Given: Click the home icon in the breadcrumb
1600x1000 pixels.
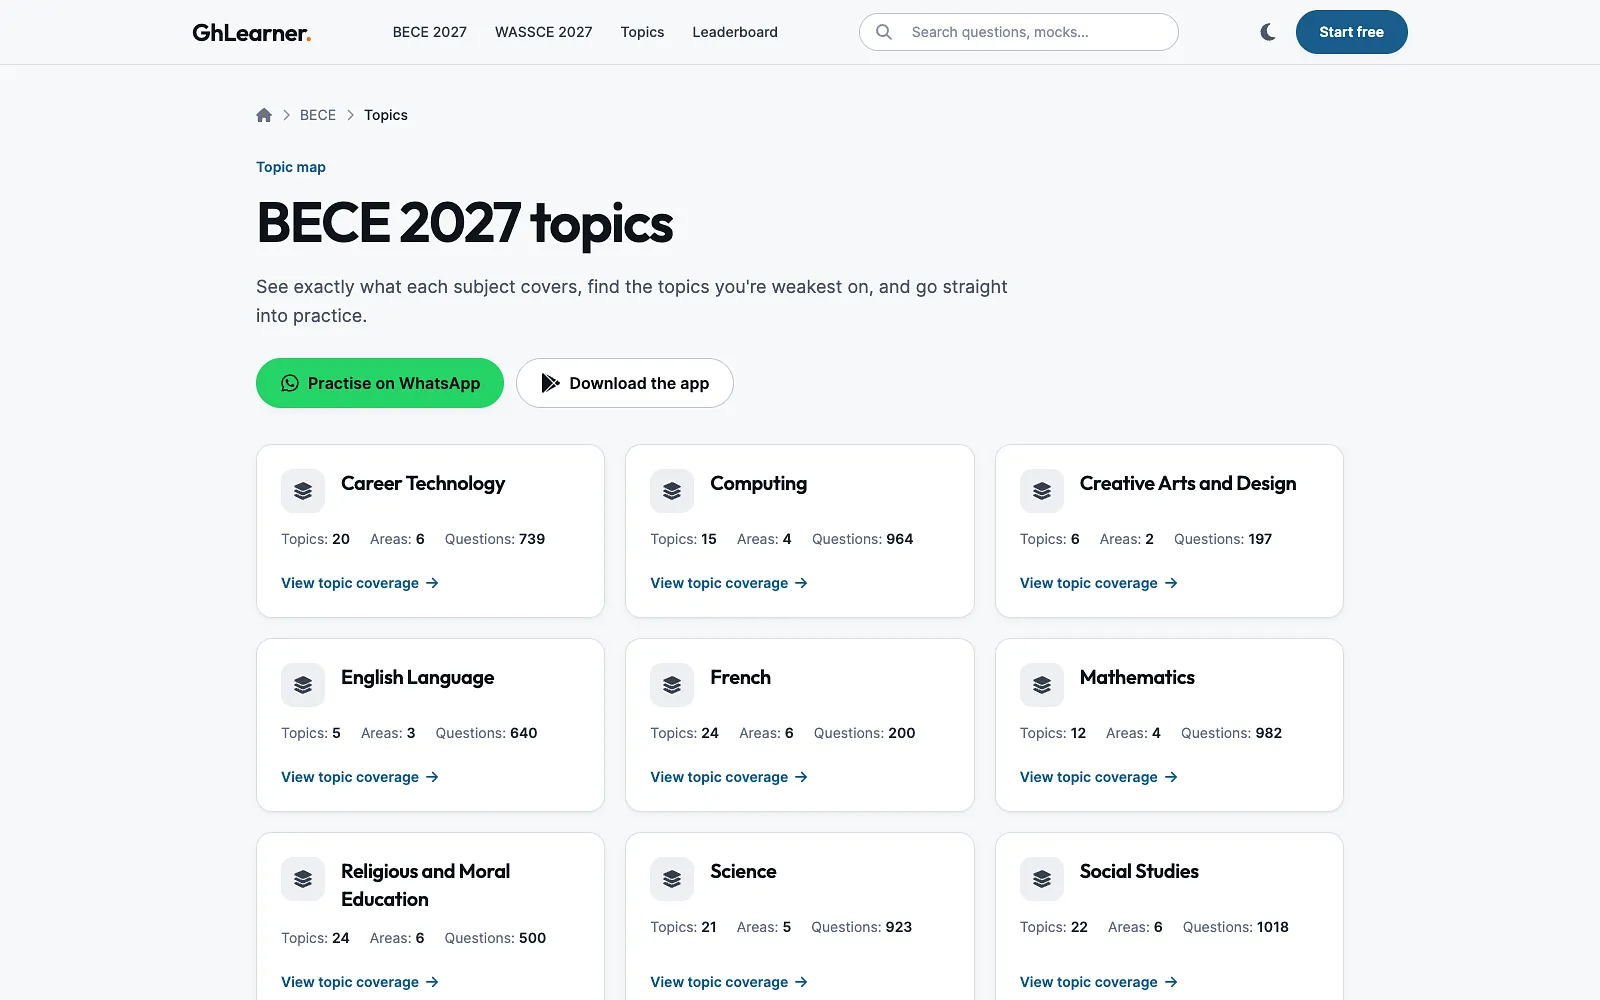Looking at the screenshot, I should 264,115.
